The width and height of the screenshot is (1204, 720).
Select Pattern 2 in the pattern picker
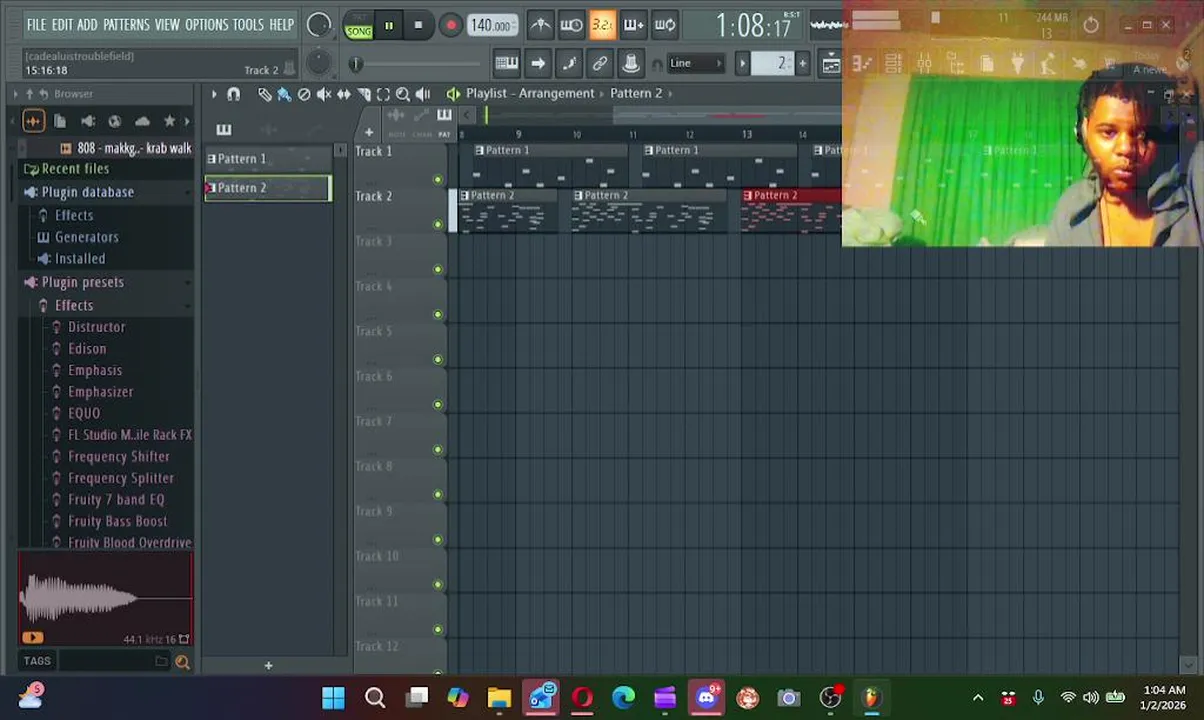coord(267,188)
